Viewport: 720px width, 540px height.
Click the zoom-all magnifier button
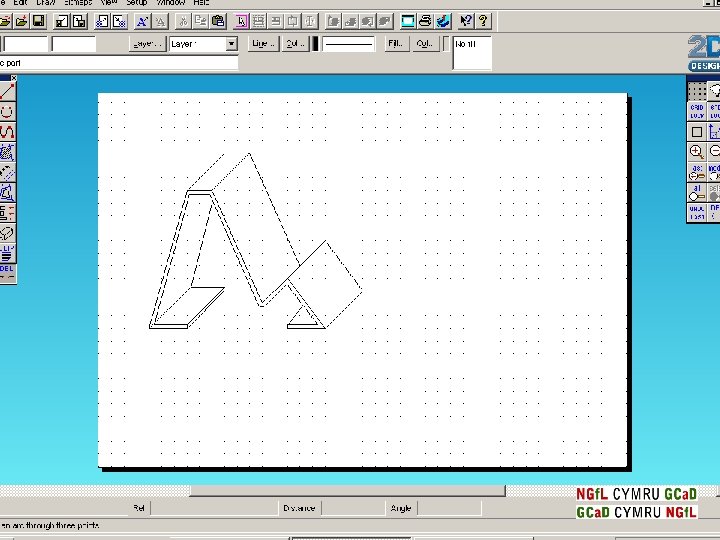point(697,192)
